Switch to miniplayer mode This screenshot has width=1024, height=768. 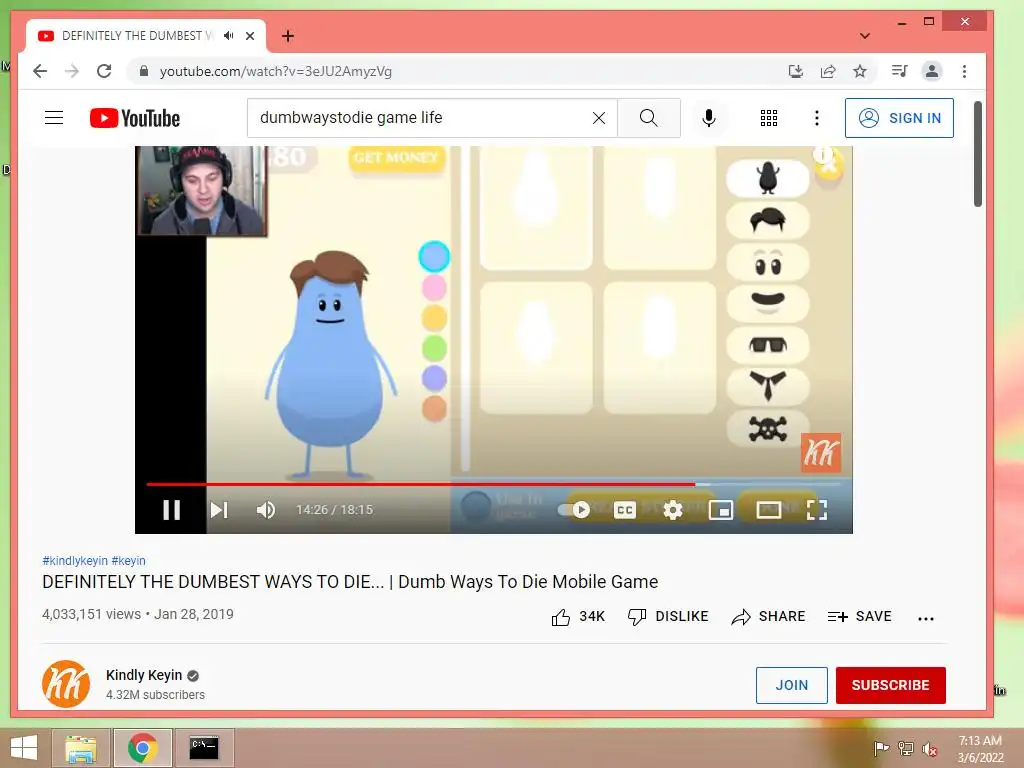tap(720, 510)
